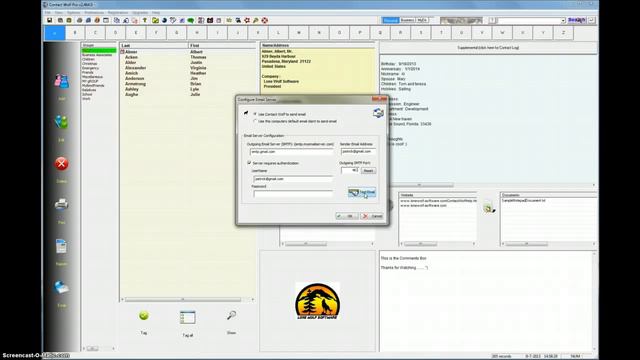The height and width of the screenshot is (360, 640).
Task: Open the View menu
Action: pyautogui.click(x=59, y=13)
